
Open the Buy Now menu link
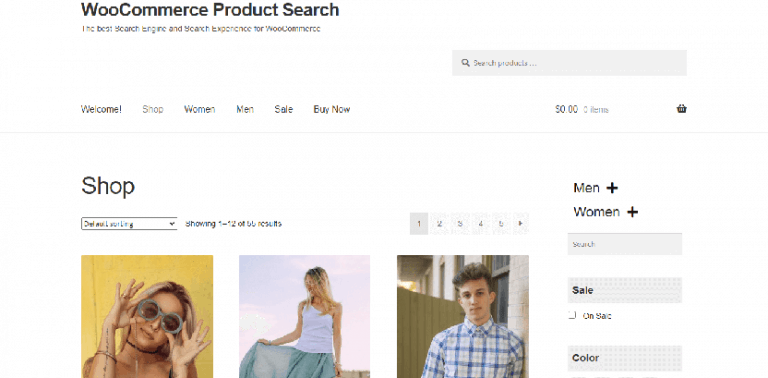click(x=332, y=109)
